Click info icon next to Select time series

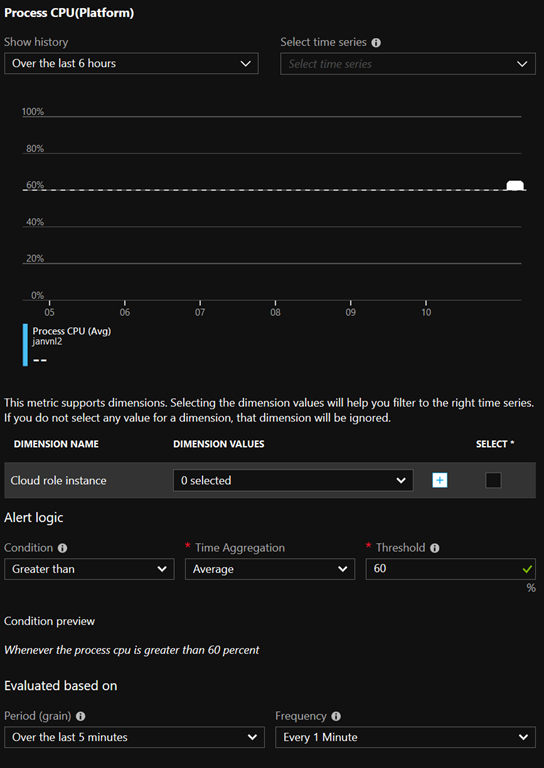(376, 43)
